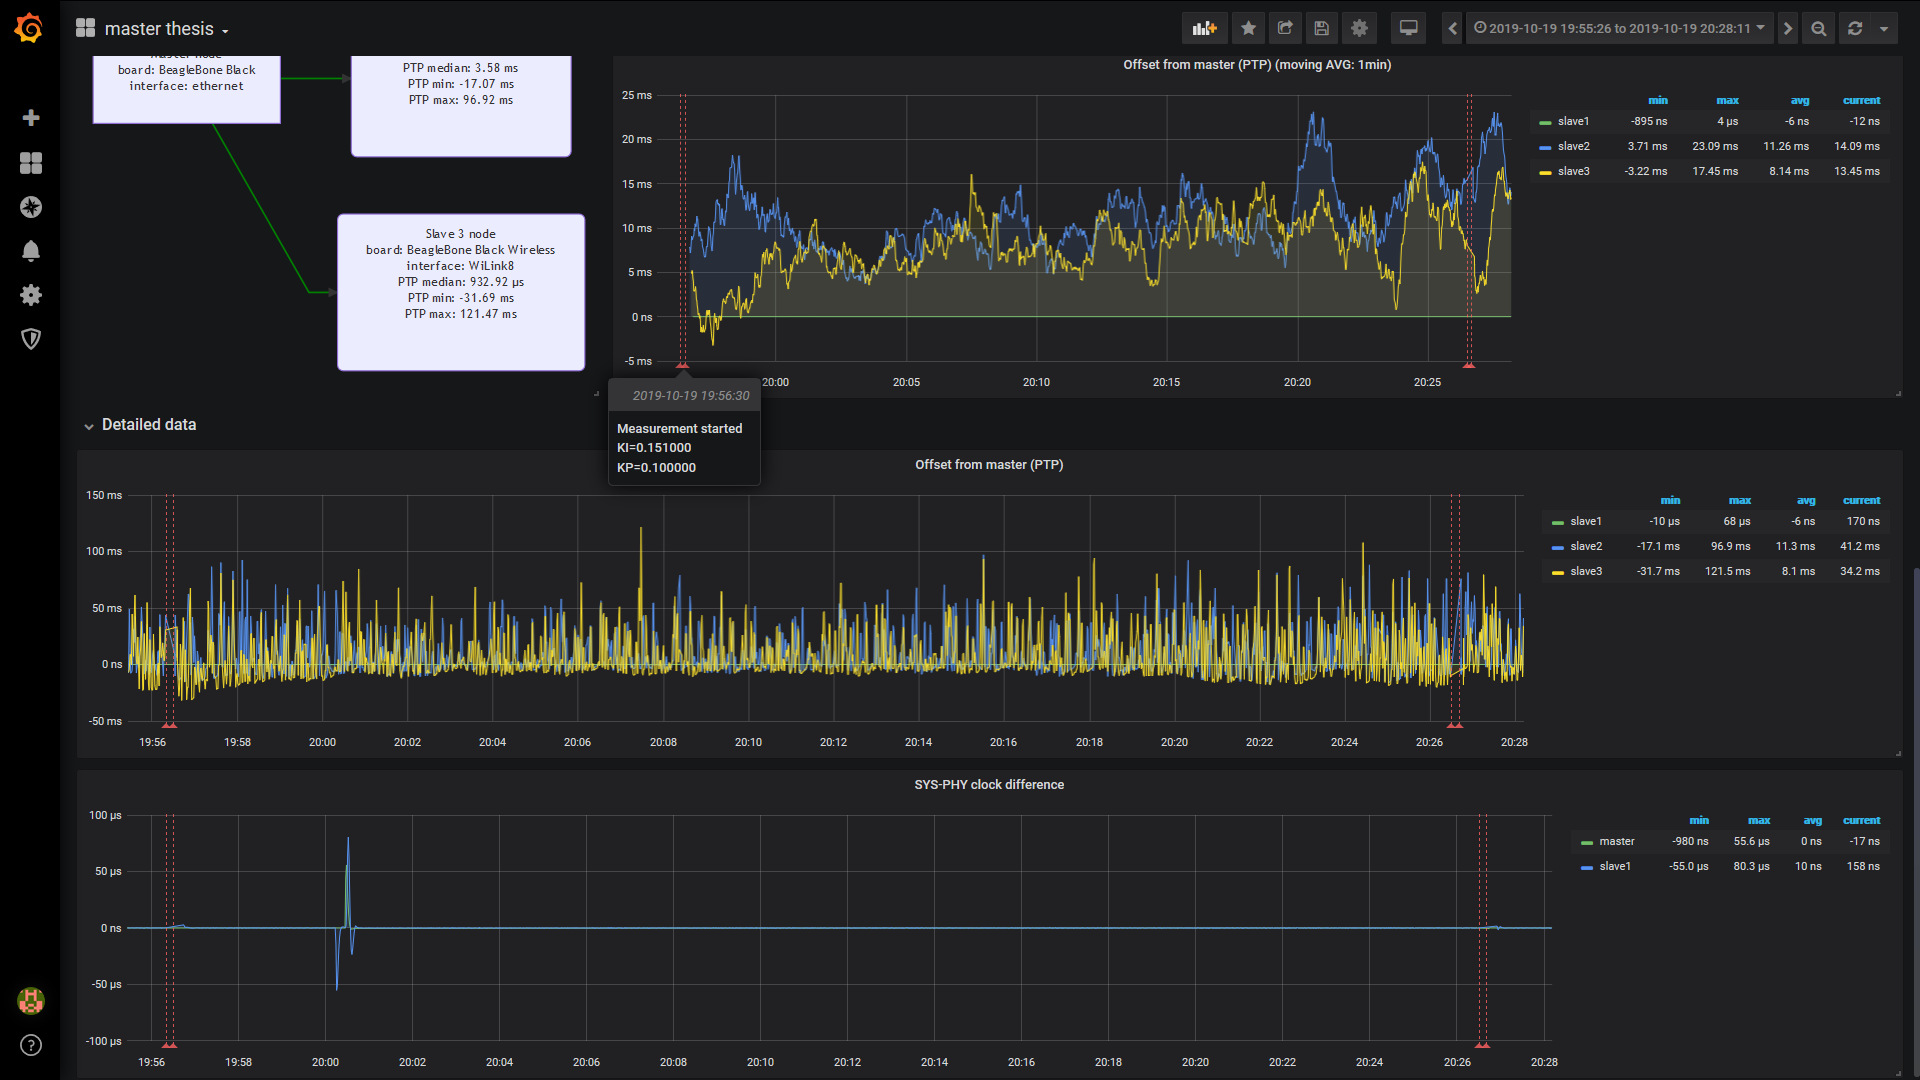Sort moving AVG legend by min column

click(x=1657, y=100)
